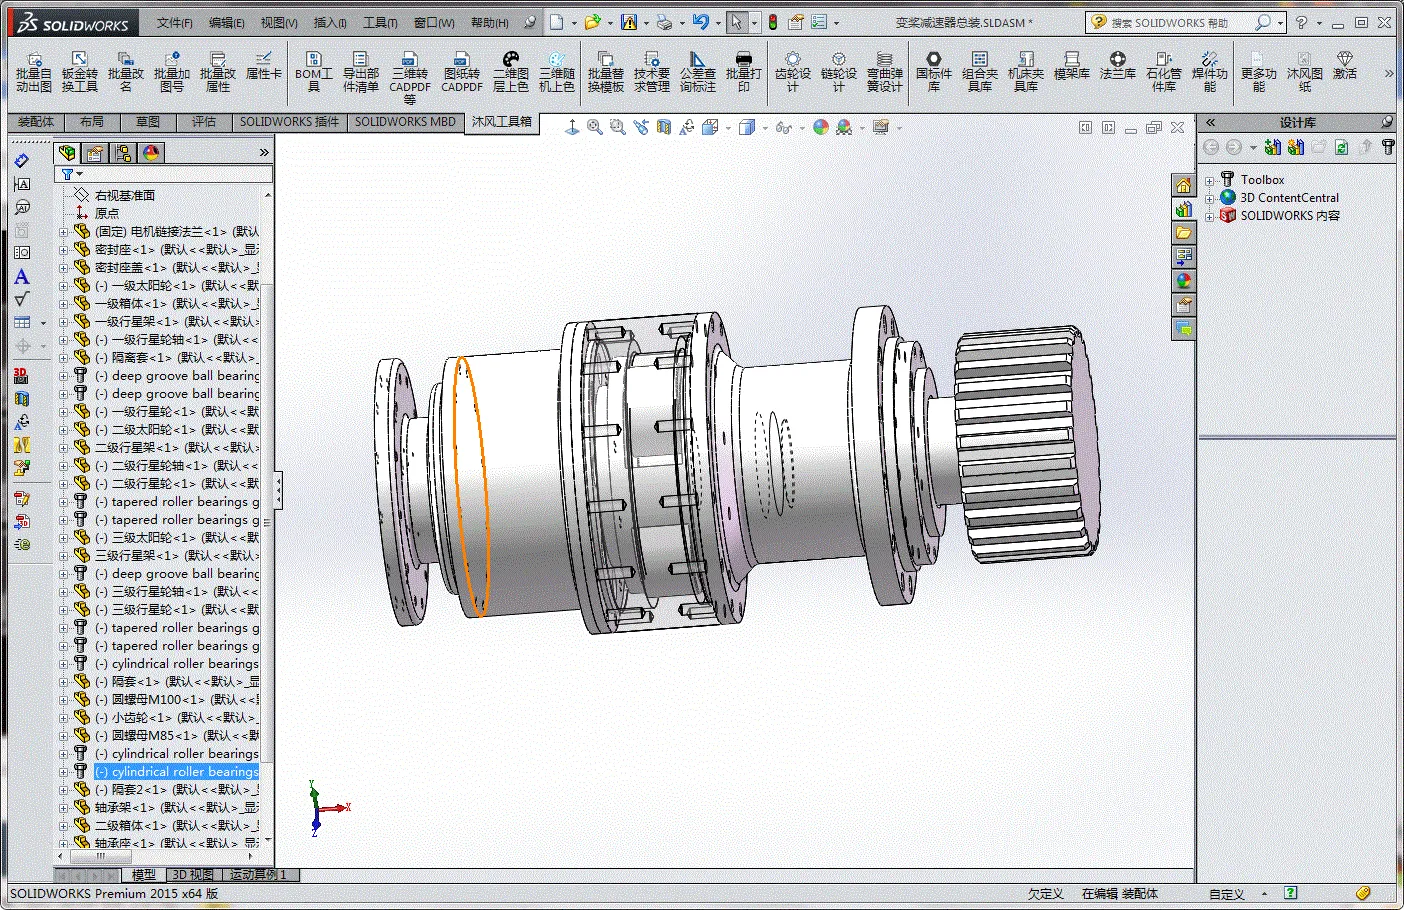Click the 沐风图纸 button

click(x=1304, y=72)
